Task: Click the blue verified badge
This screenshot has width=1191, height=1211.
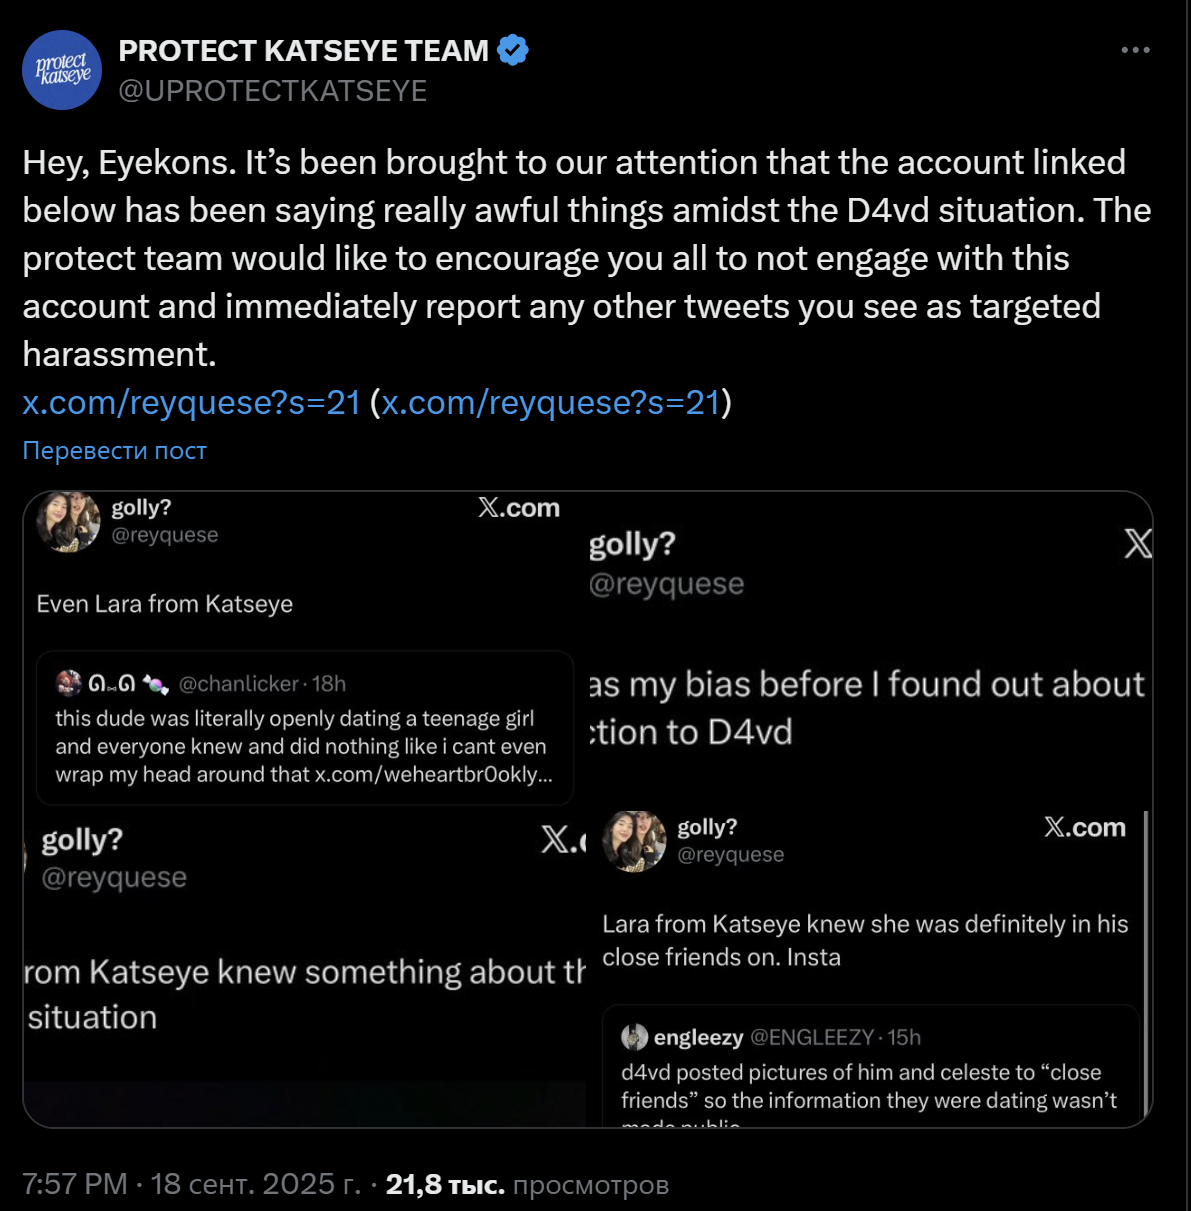Action: (513, 50)
